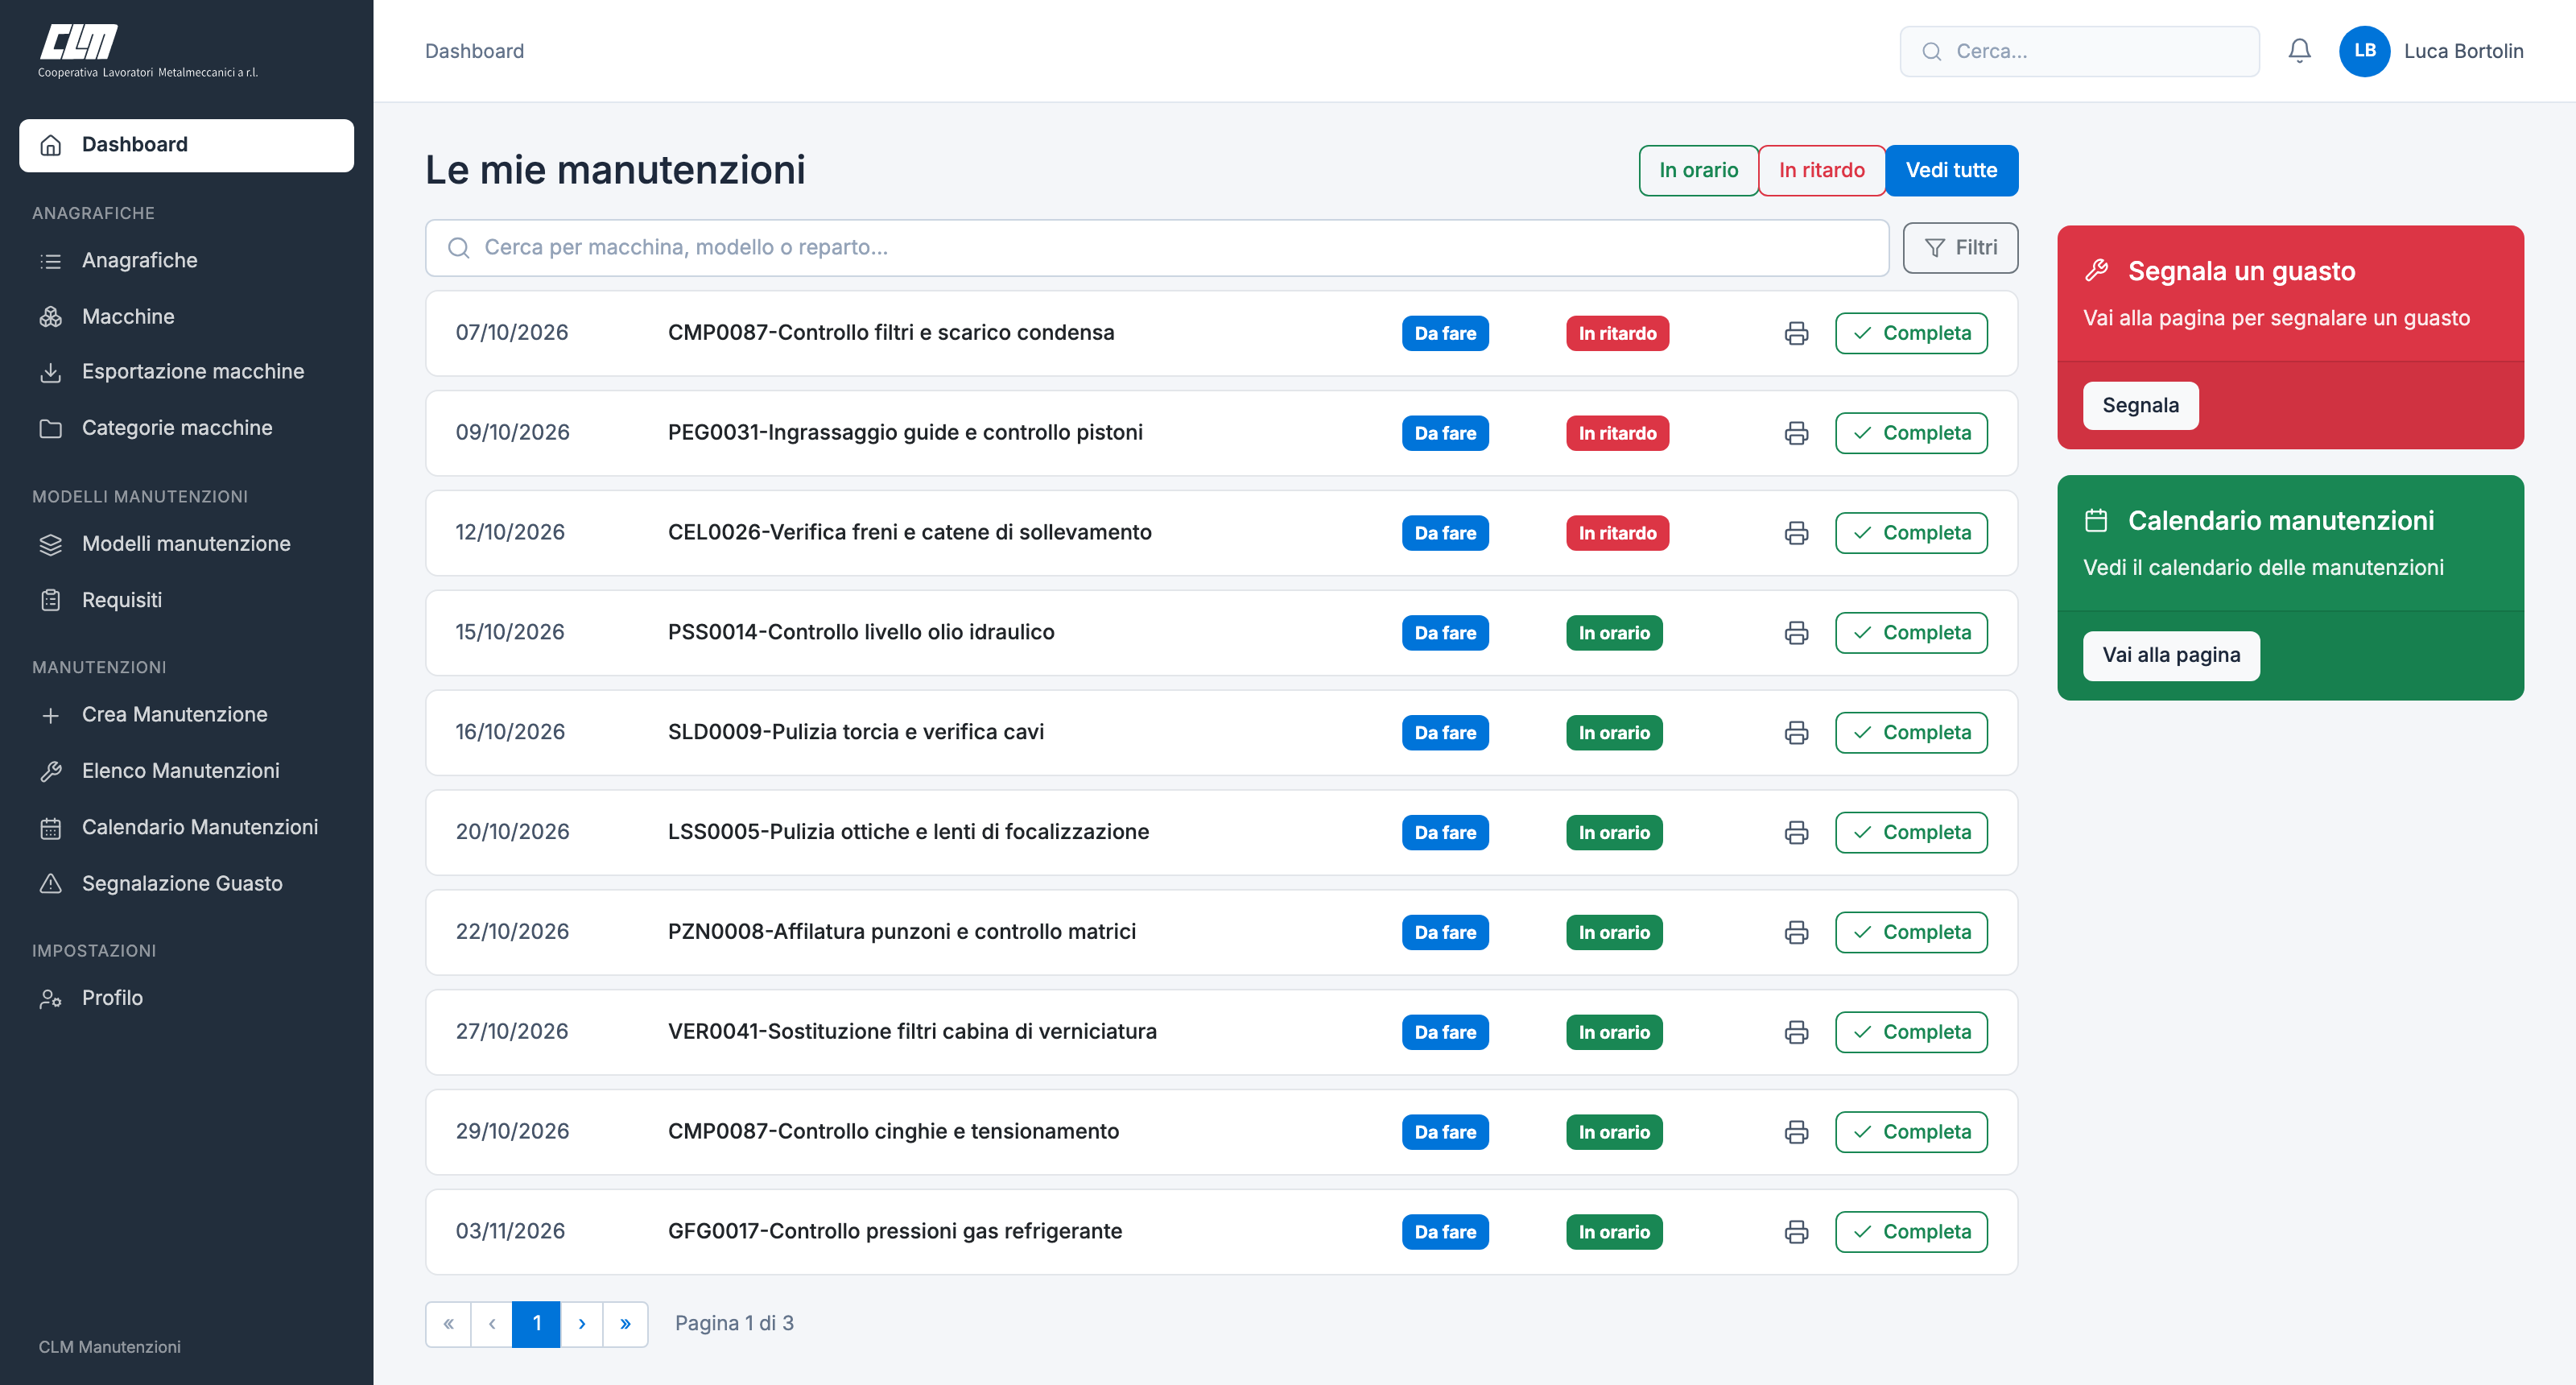
Task: Open Calendario Manutenzioni in sidebar
Action: click(186, 828)
